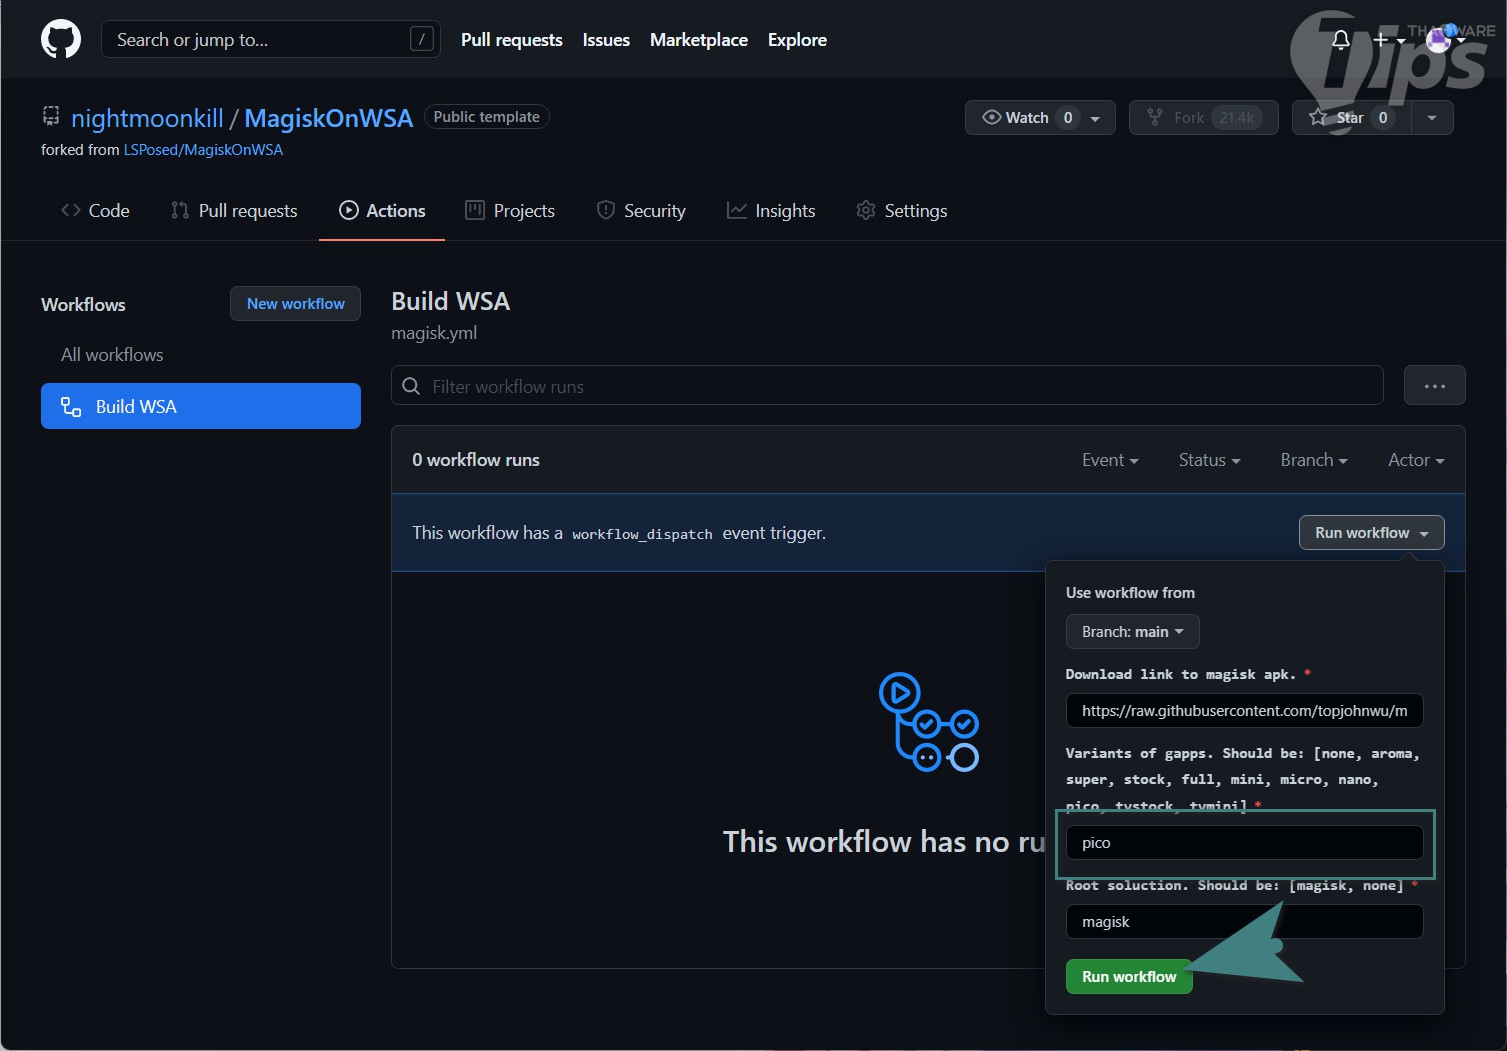Viewport: 1507px width, 1051px height.
Task: Open Settings tab with gear icon
Action: coord(901,211)
